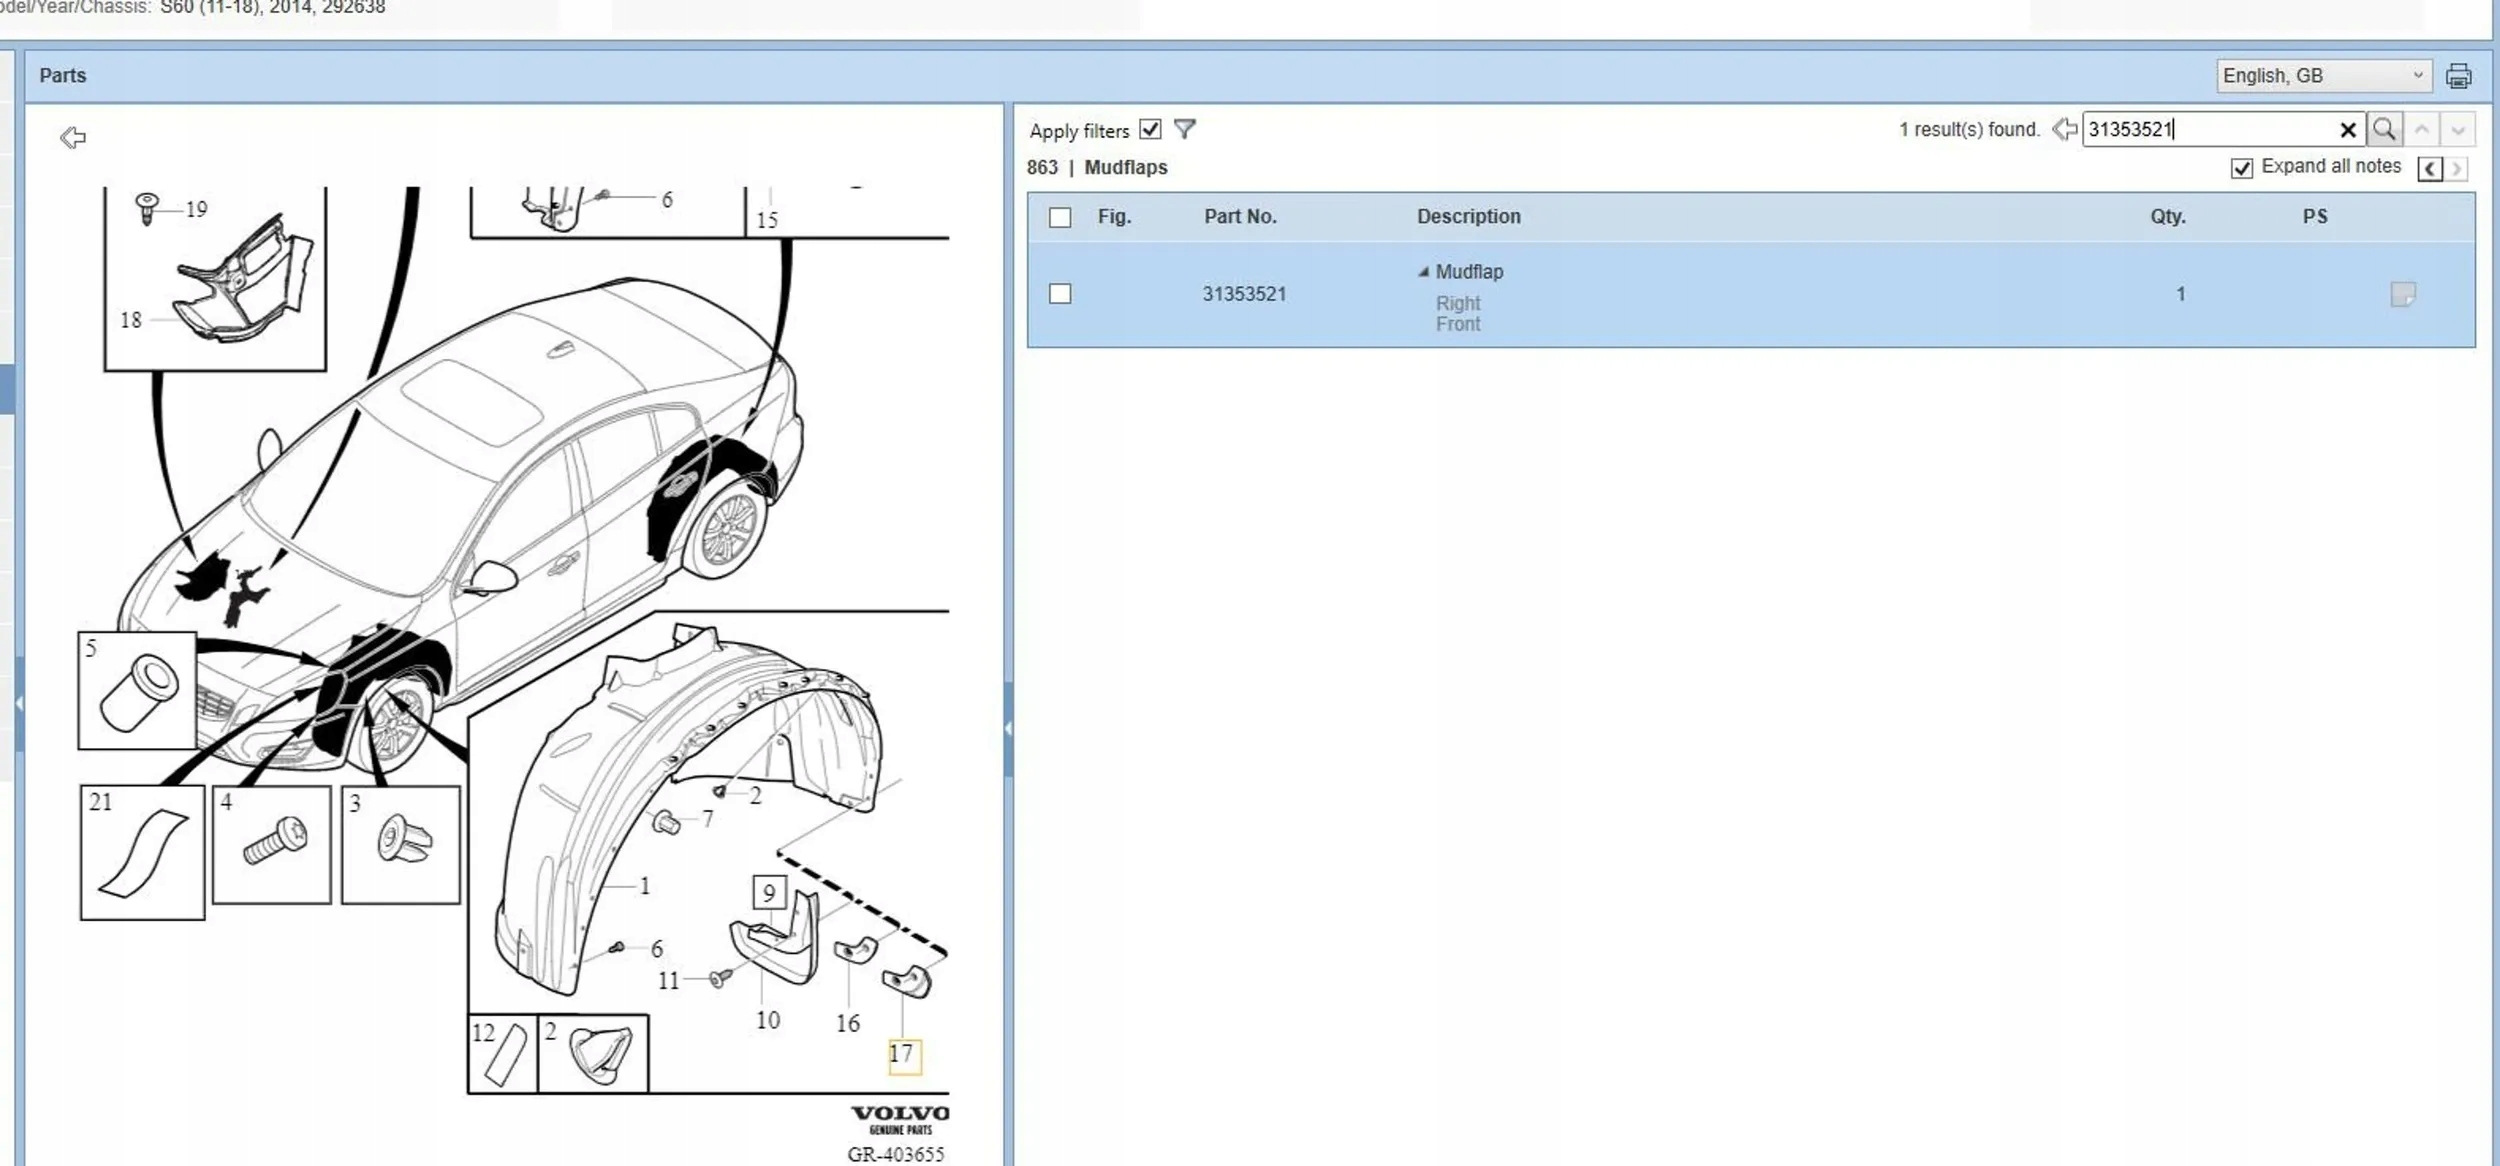Open the note icon in the Mudflap row
This screenshot has height=1166, width=2500.
(x=2402, y=294)
